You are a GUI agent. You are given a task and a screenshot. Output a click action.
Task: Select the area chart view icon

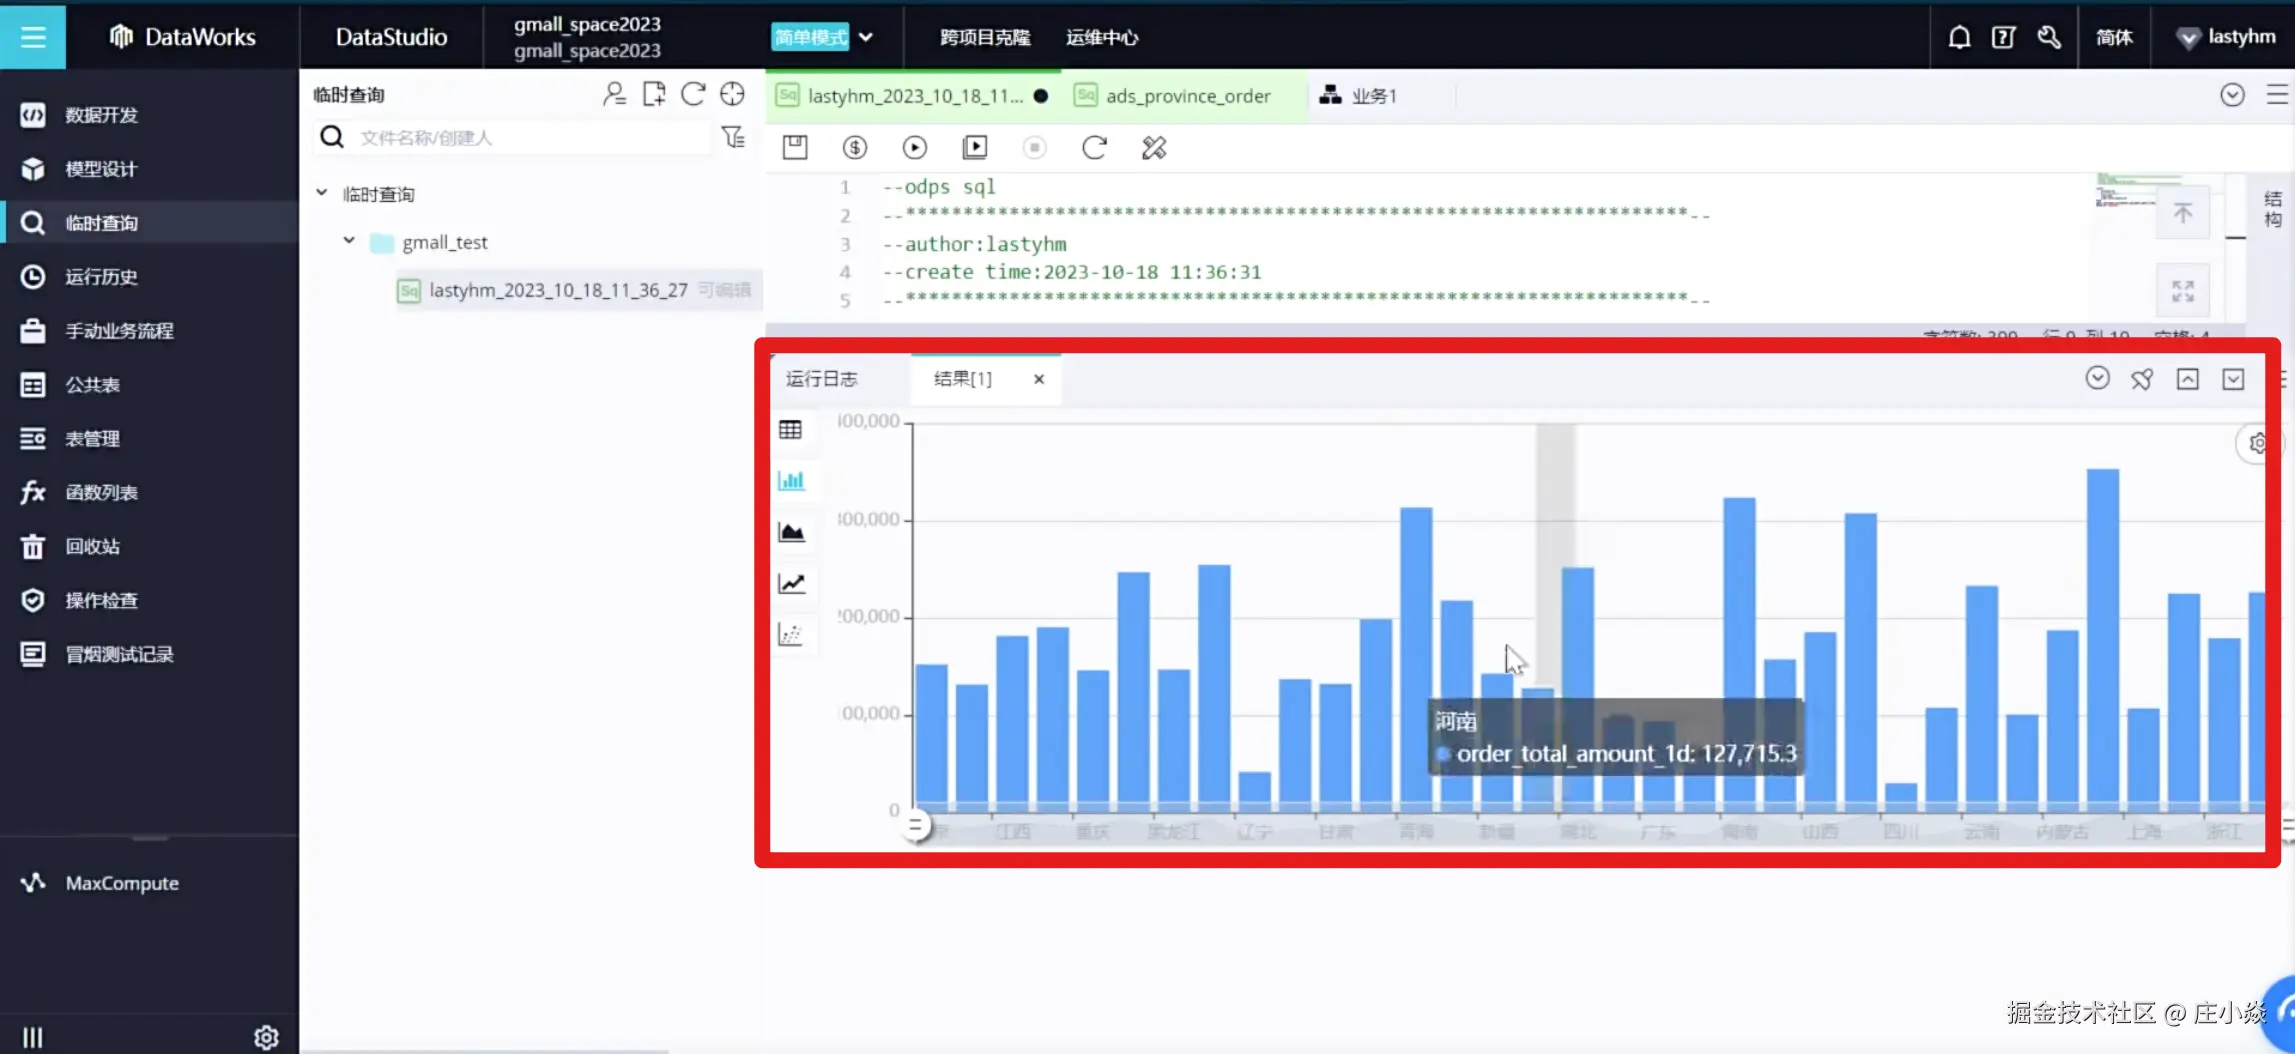(x=791, y=532)
